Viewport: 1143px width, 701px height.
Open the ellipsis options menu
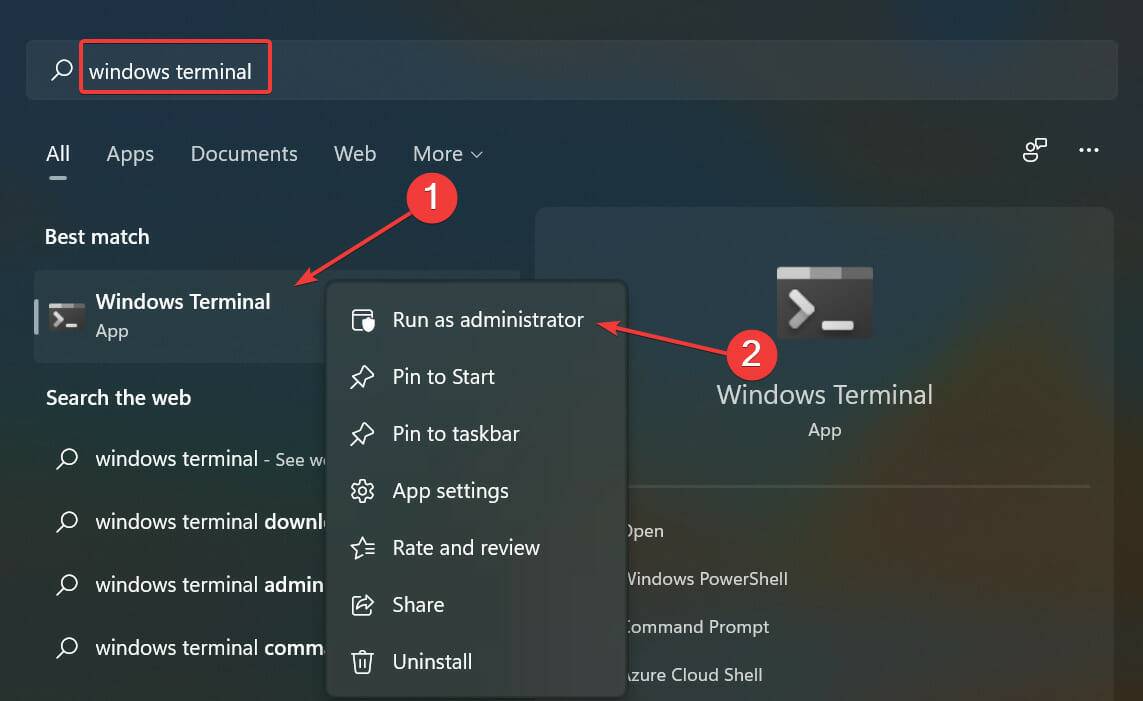(1089, 150)
